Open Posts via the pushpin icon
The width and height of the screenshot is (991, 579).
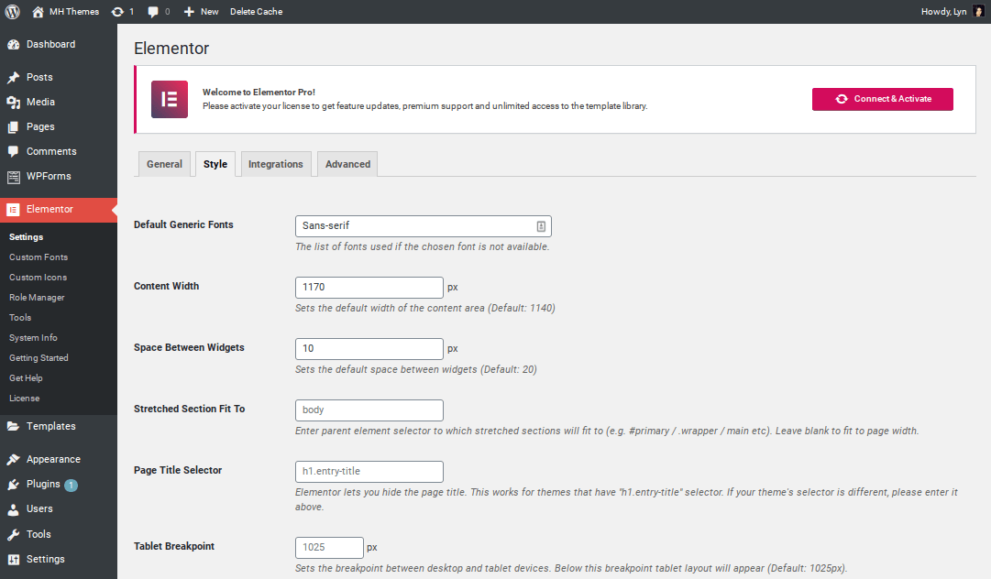tap(14, 76)
